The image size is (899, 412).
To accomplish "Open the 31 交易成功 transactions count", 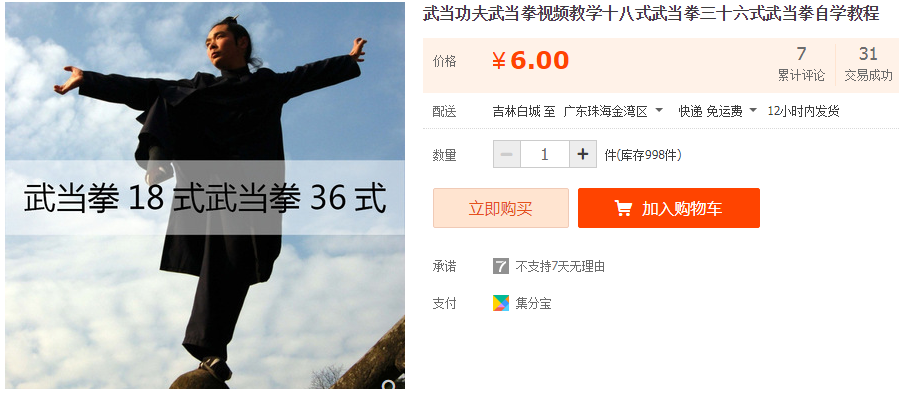I will (x=868, y=64).
